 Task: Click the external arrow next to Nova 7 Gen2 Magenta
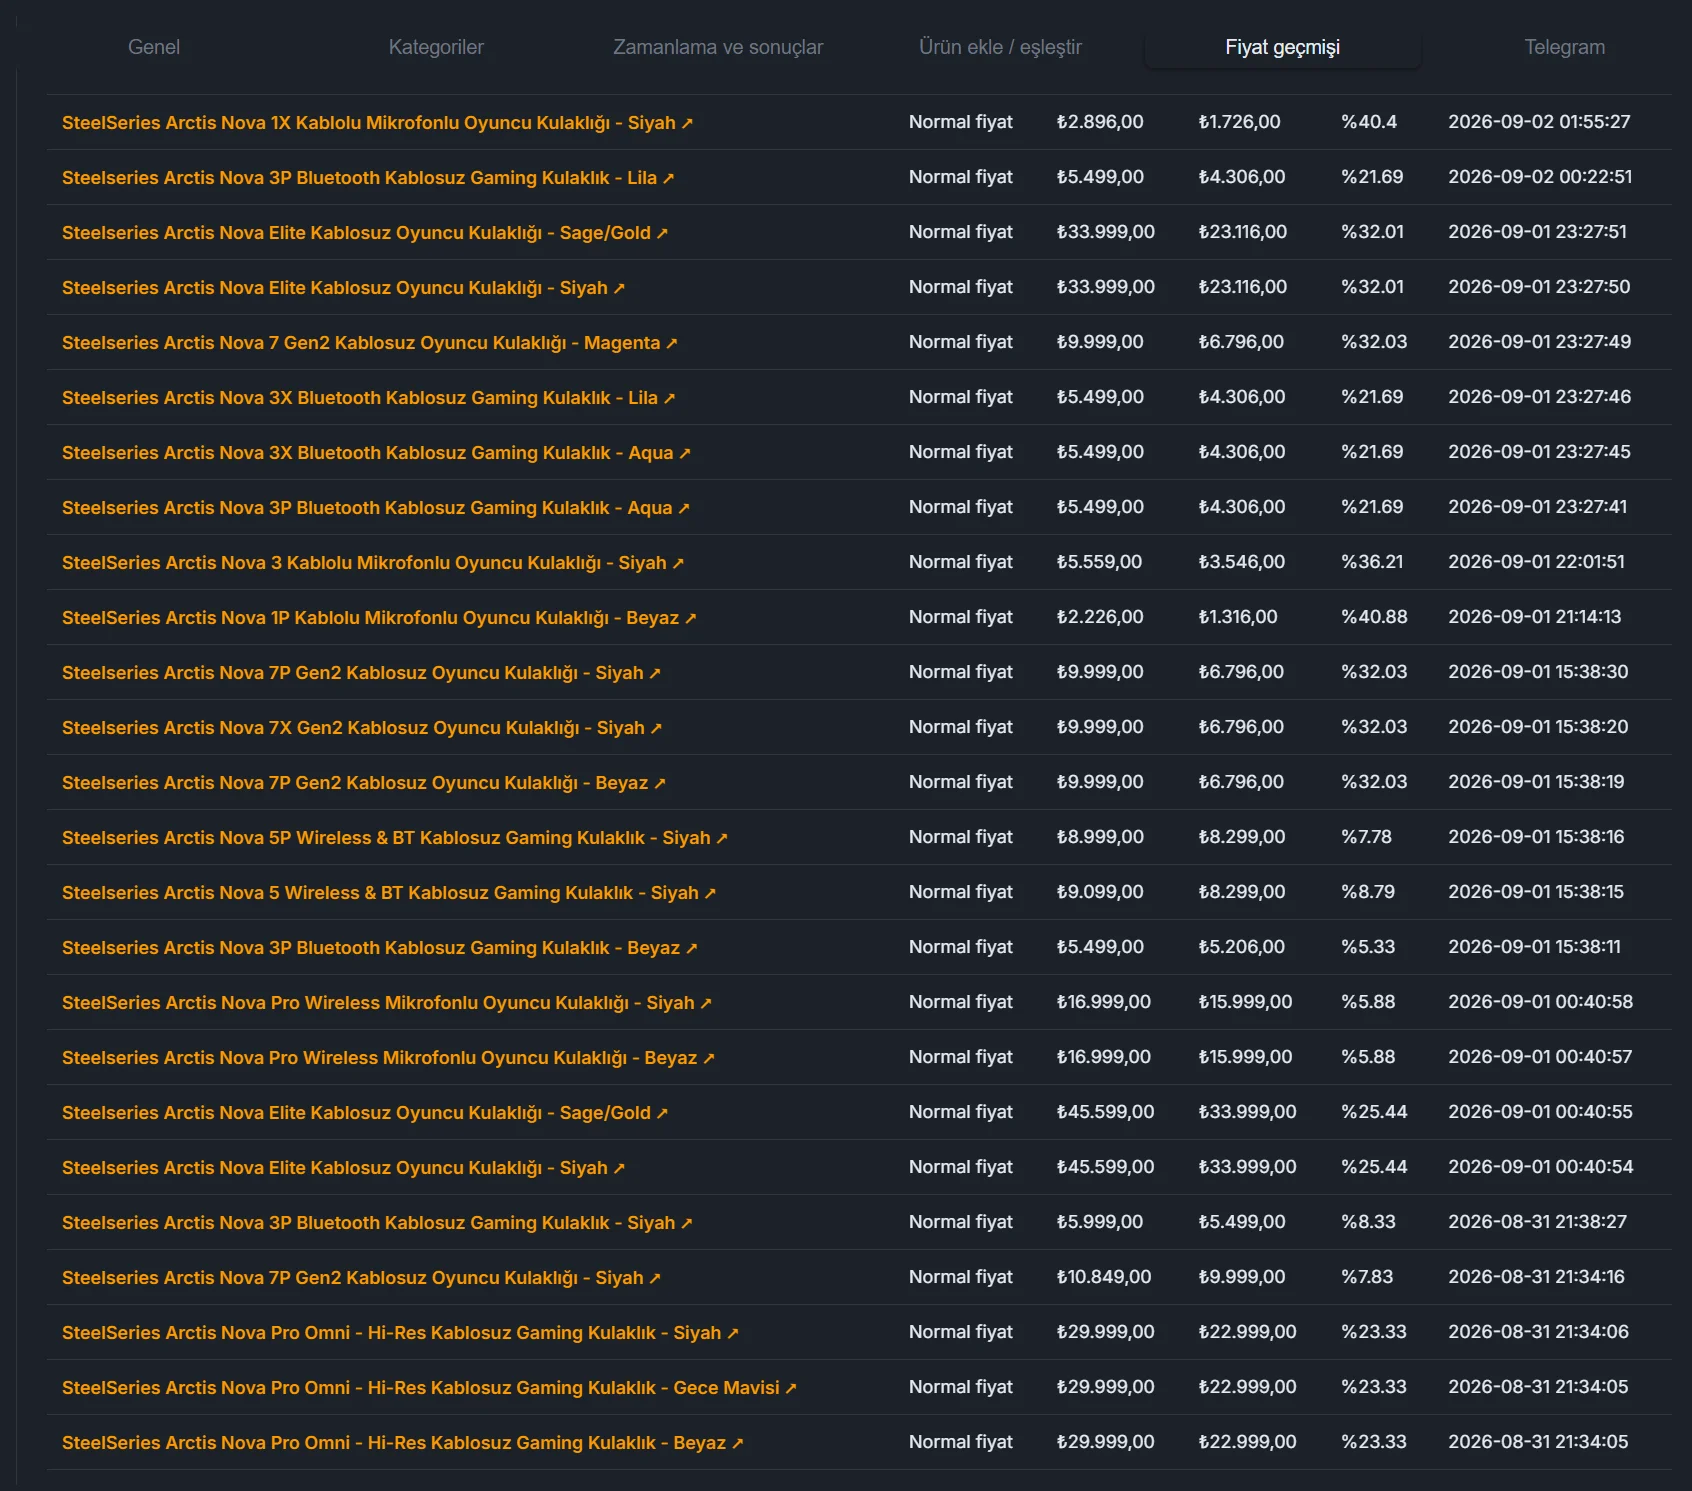[672, 343]
